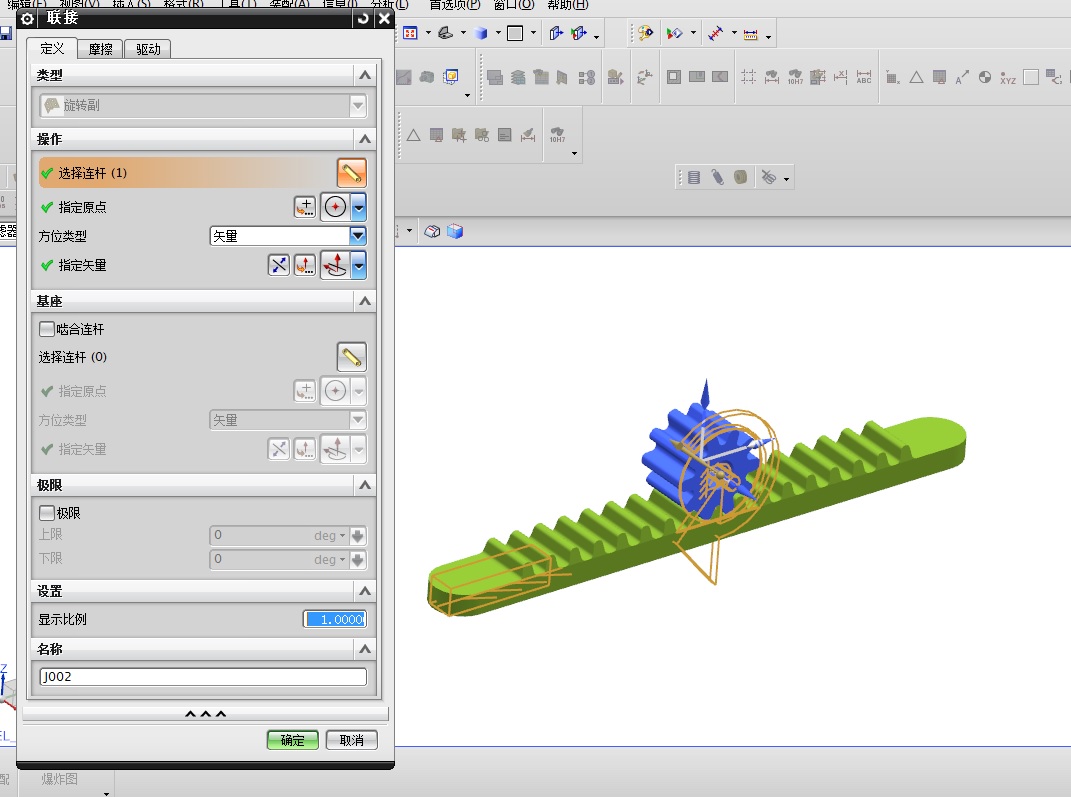Viewport: 1071px width, 797px height.
Task: Click the 确定 button
Action: [x=292, y=740]
